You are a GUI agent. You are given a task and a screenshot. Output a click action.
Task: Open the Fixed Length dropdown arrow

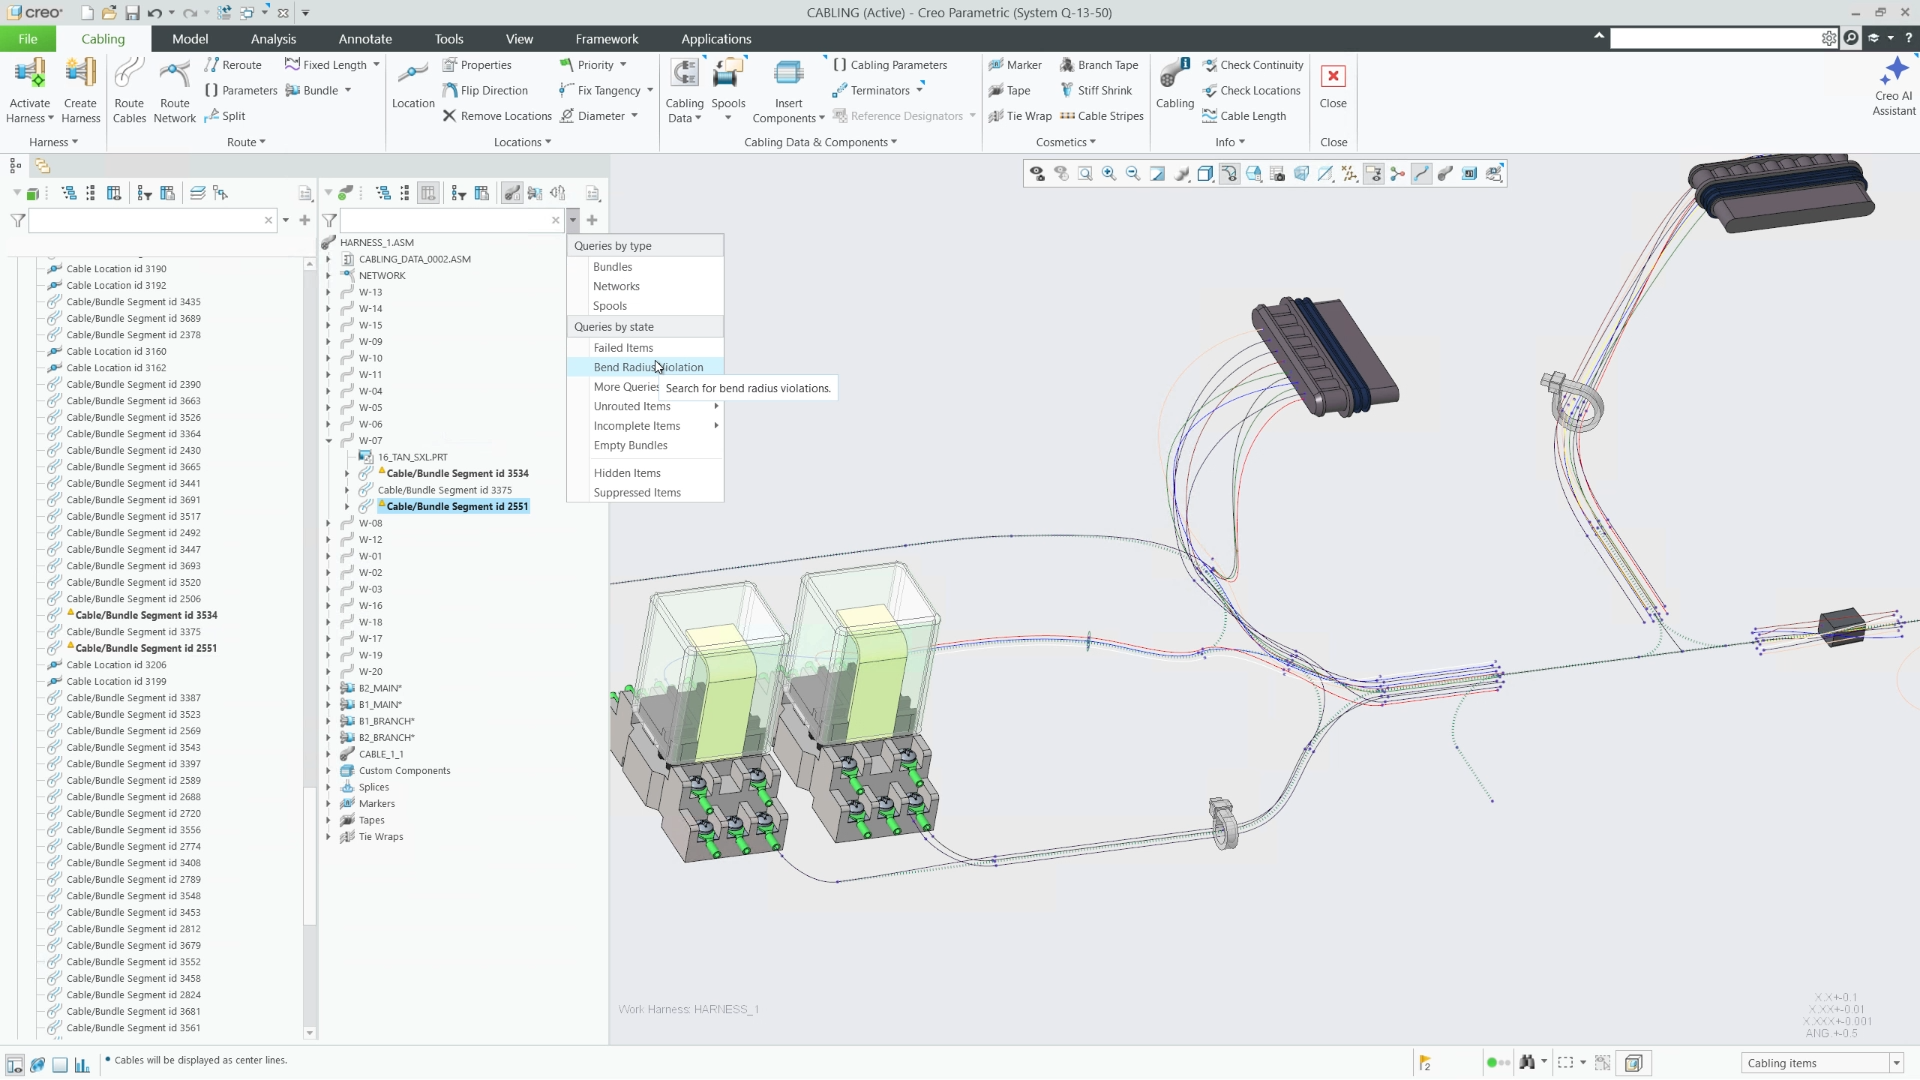(x=376, y=65)
